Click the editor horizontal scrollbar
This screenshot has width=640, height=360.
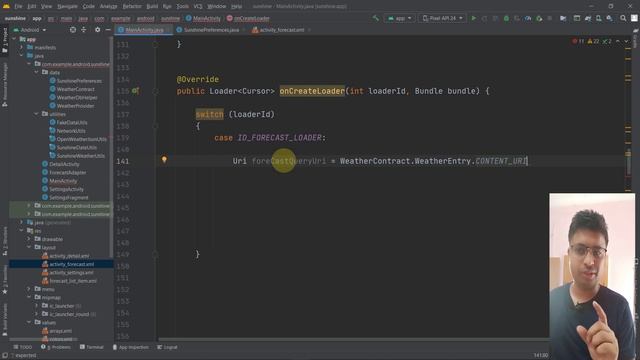[x=353, y=339]
